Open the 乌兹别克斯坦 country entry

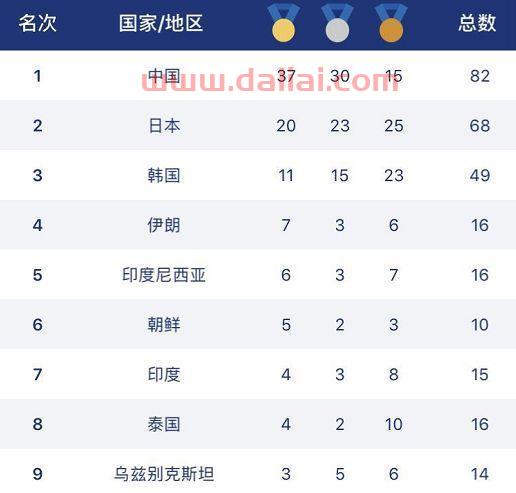164,474
